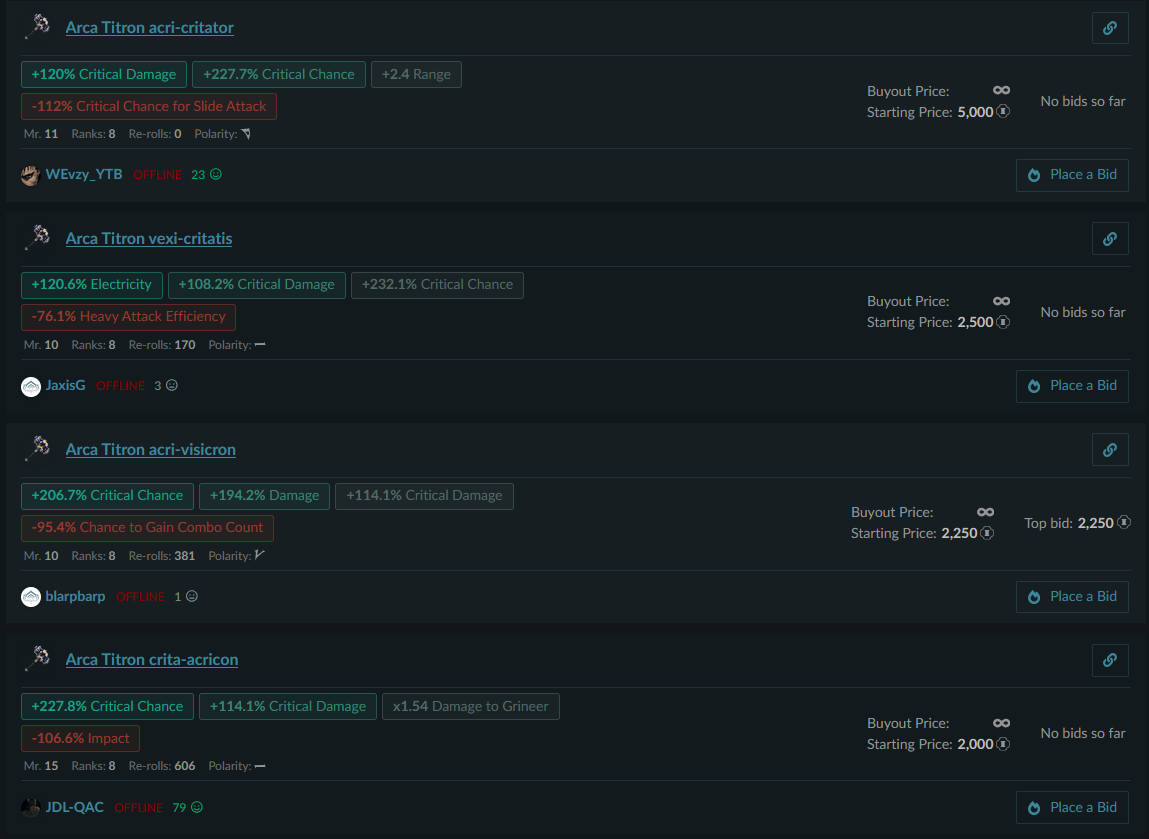
Task: Click weapon icon beside Arca Titron crita-acricon
Action: 37,659
